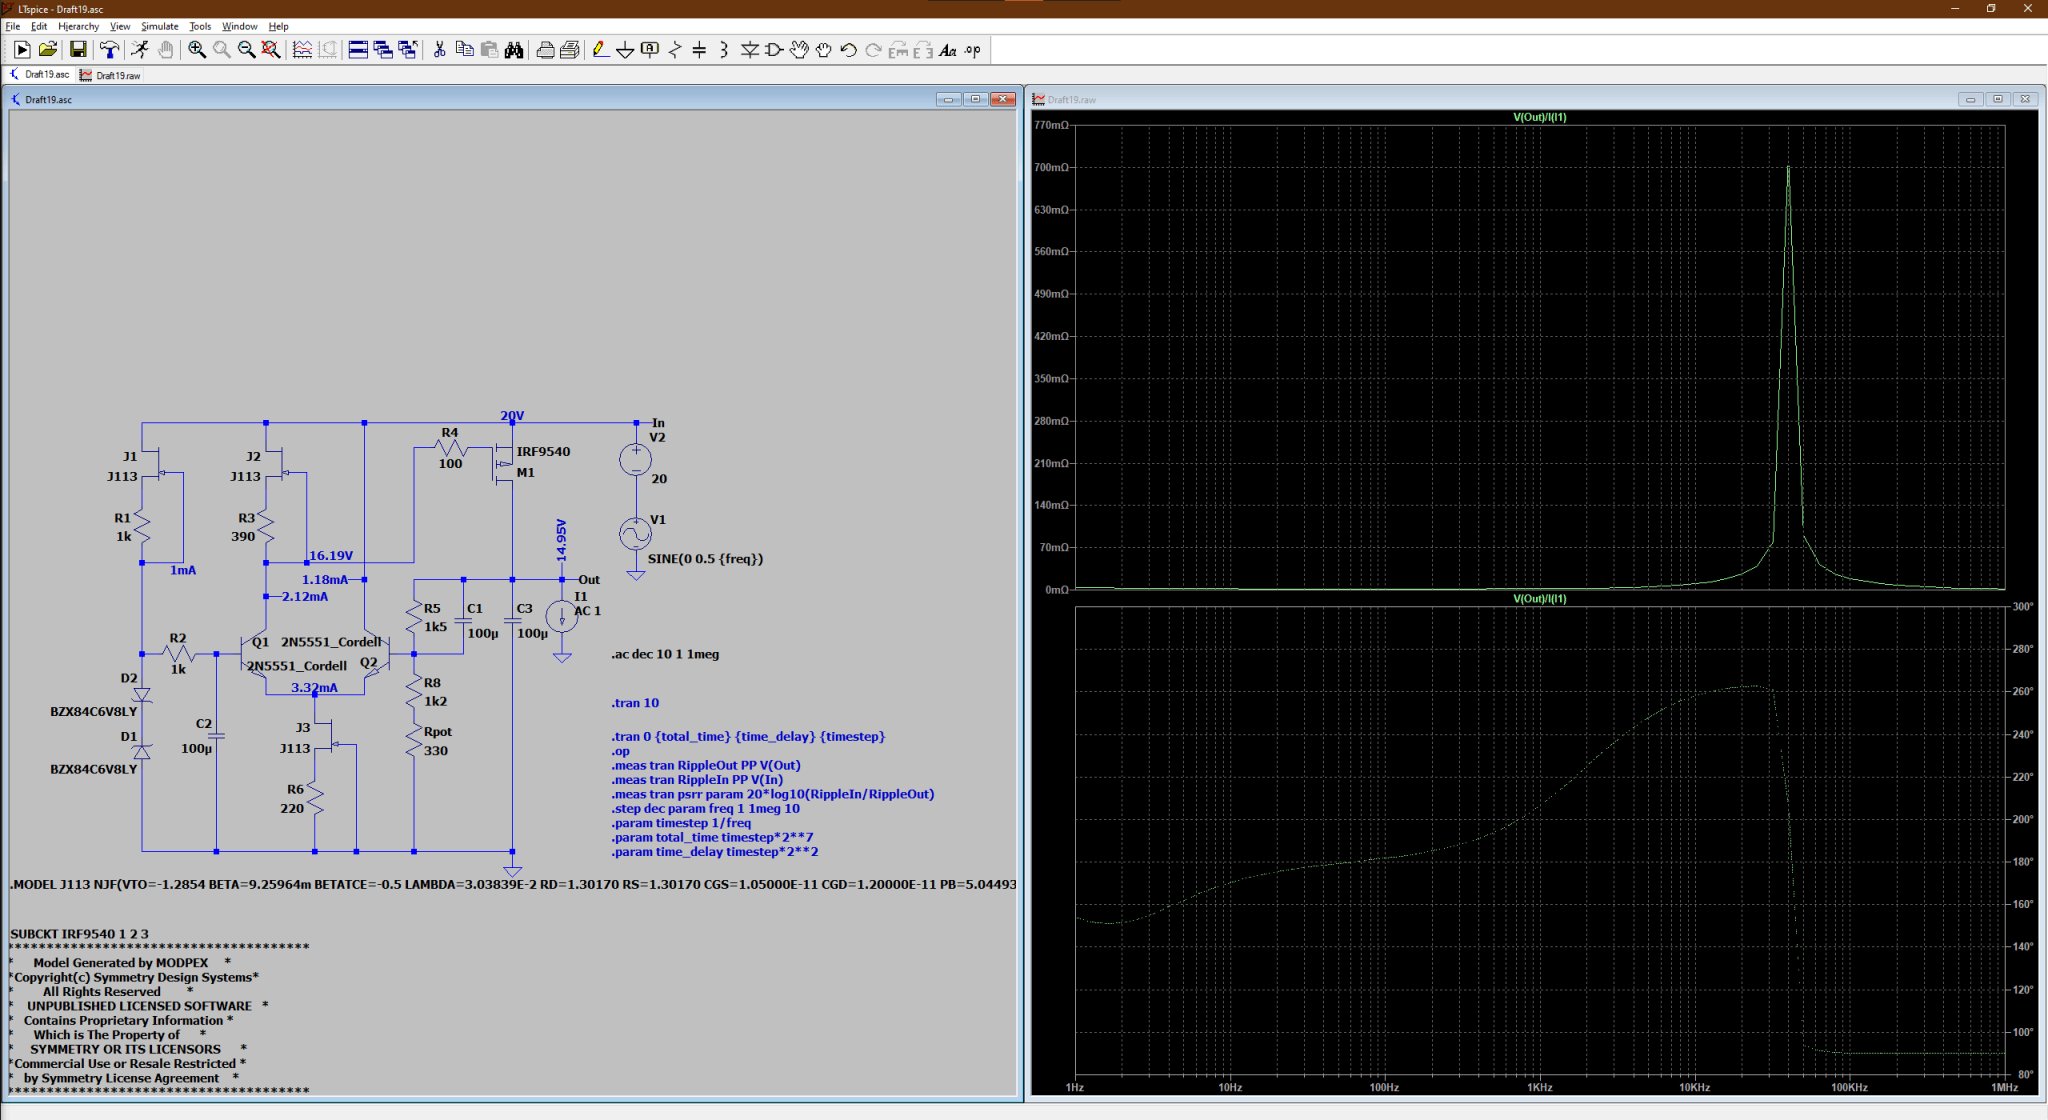This screenshot has height=1120, width=2048.
Task: Click the .ac dec 10 1 1meg directive
Action: click(666, 654)
